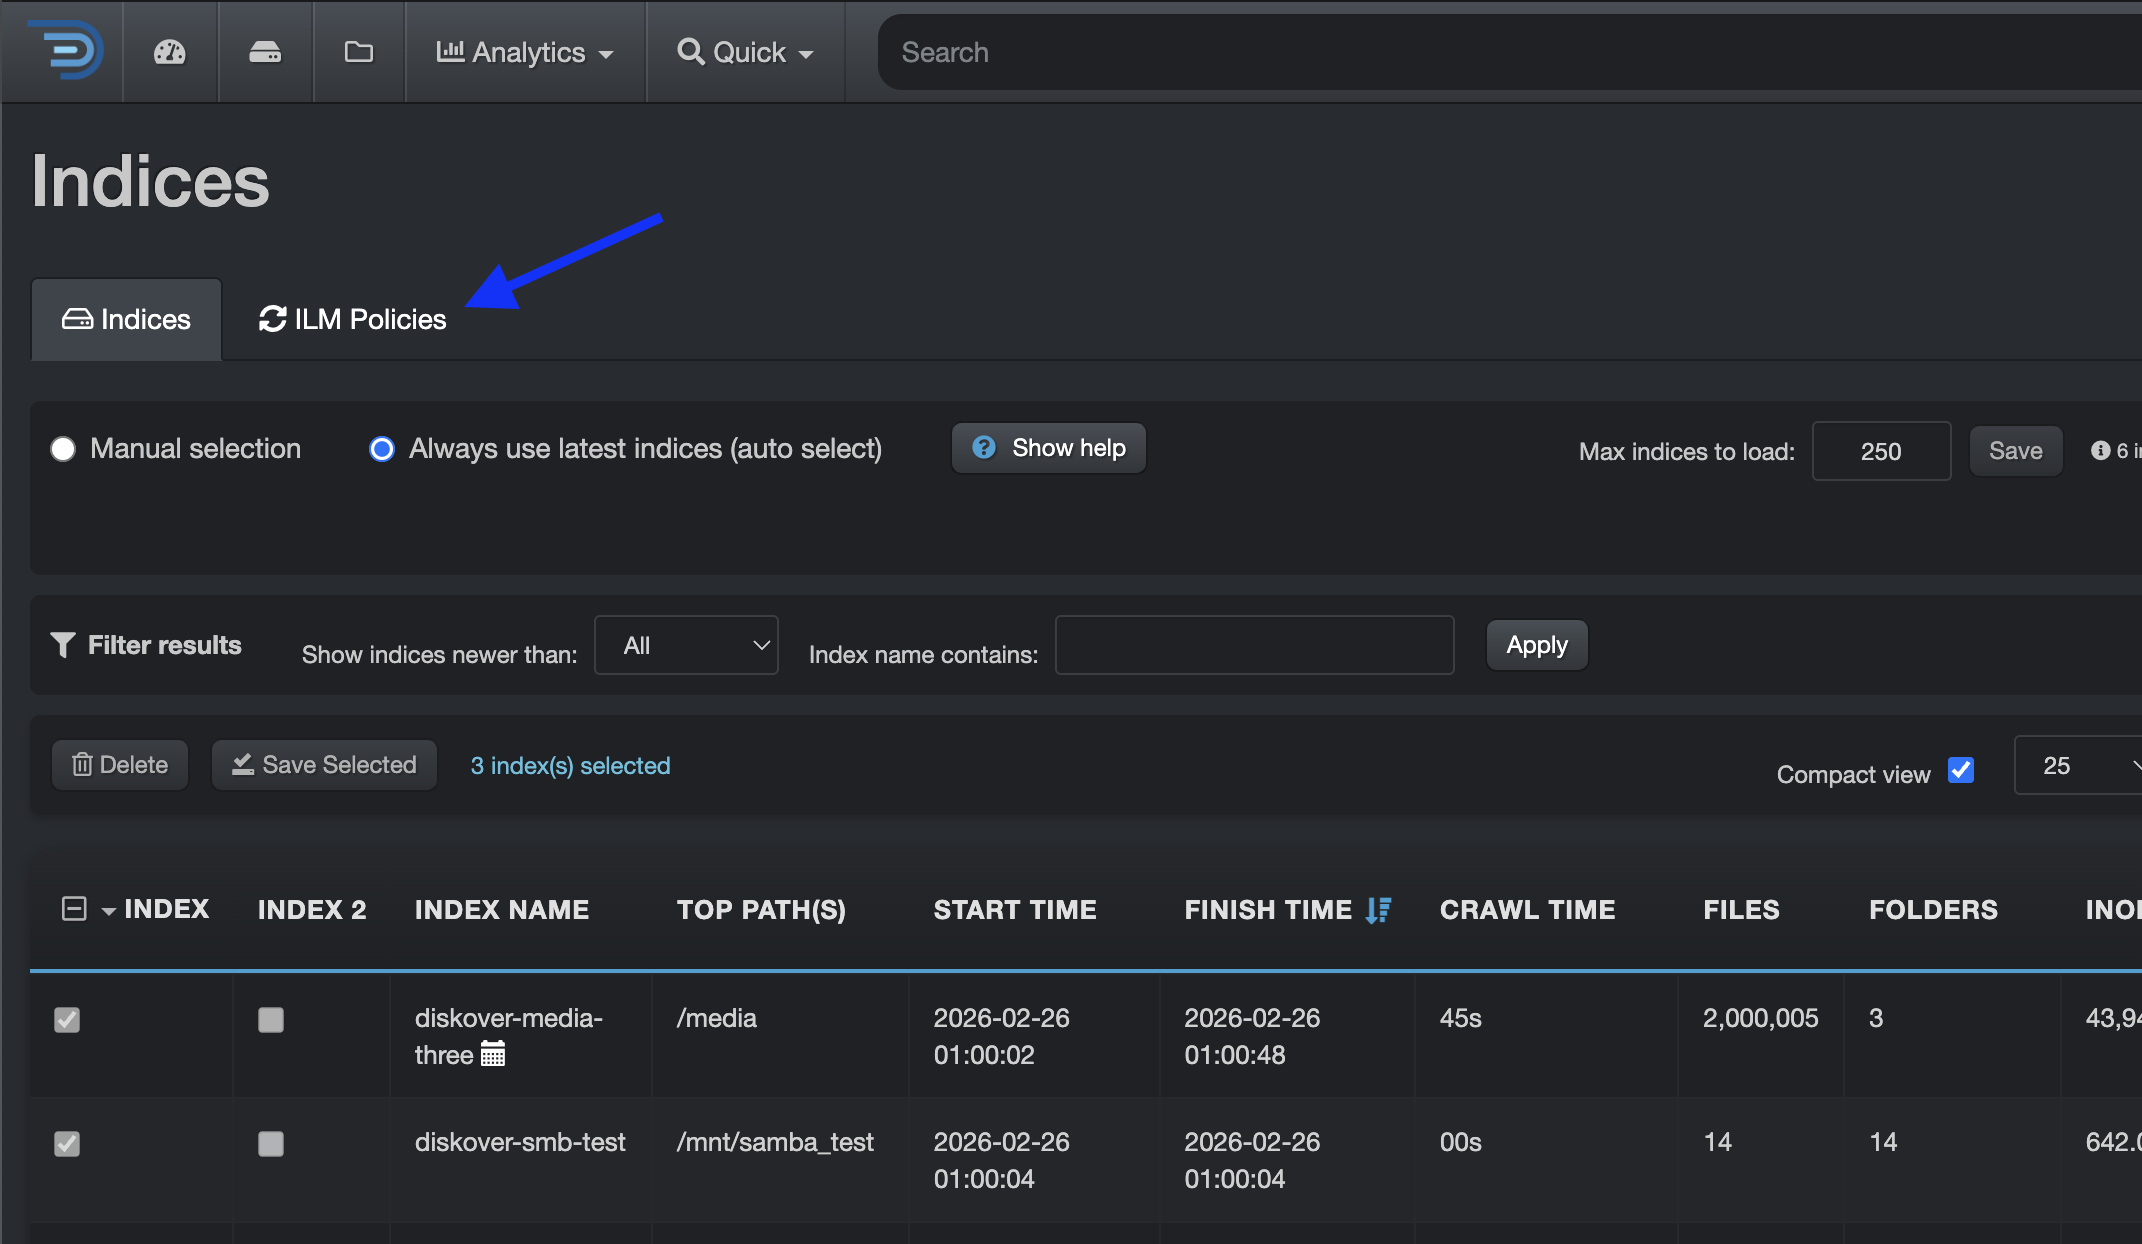The height and width of the screenshot is (1244, 2142).
Task: Click the Analytics chart icon
Action: (450, 51)
